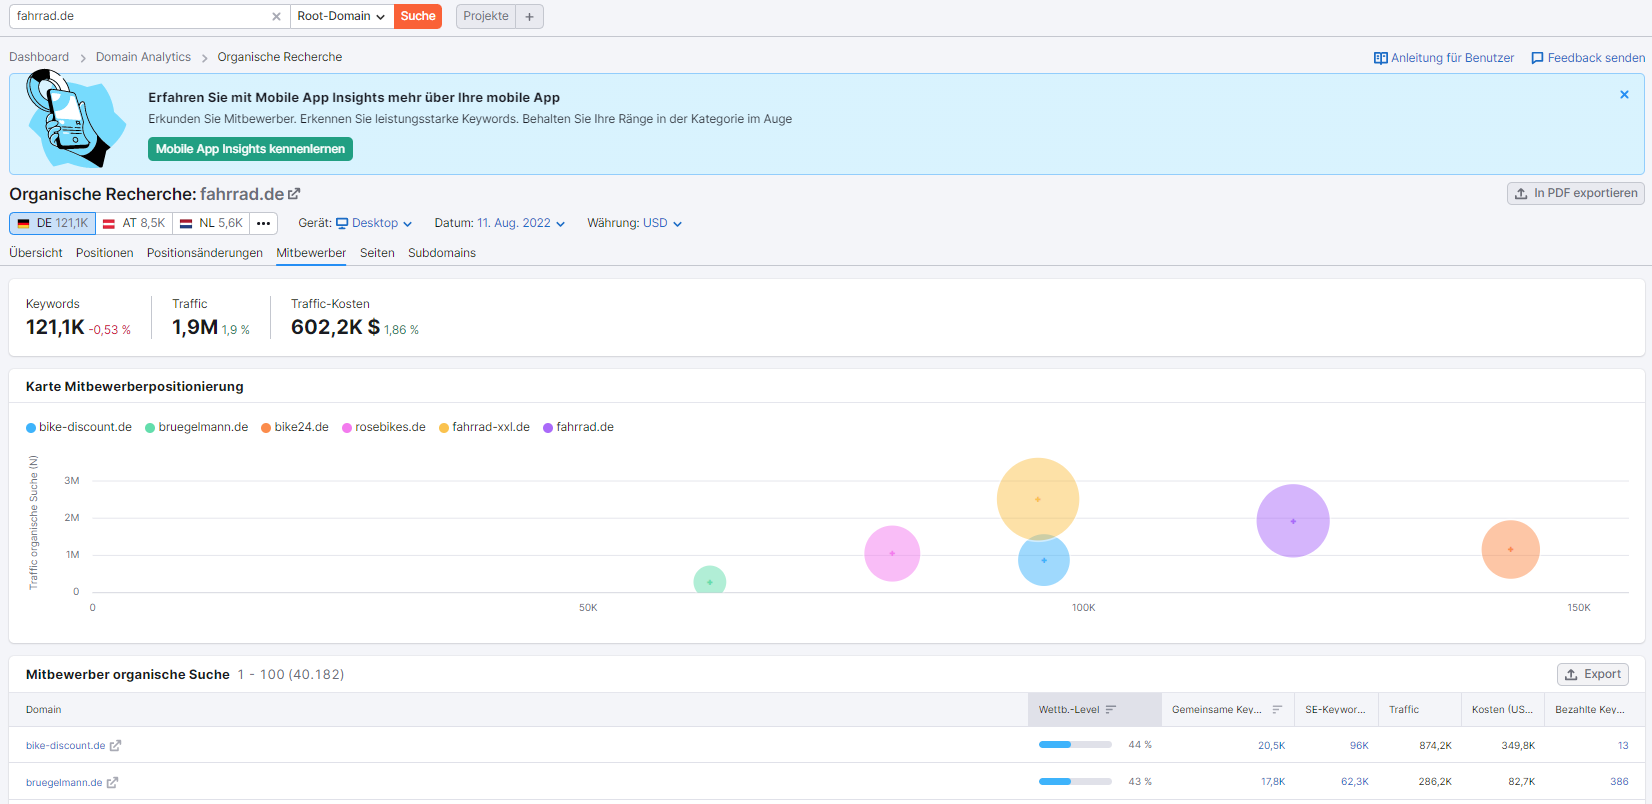Click the orange bike24.de bubble
1652x804 pixels.
(x=1510, y=549)
